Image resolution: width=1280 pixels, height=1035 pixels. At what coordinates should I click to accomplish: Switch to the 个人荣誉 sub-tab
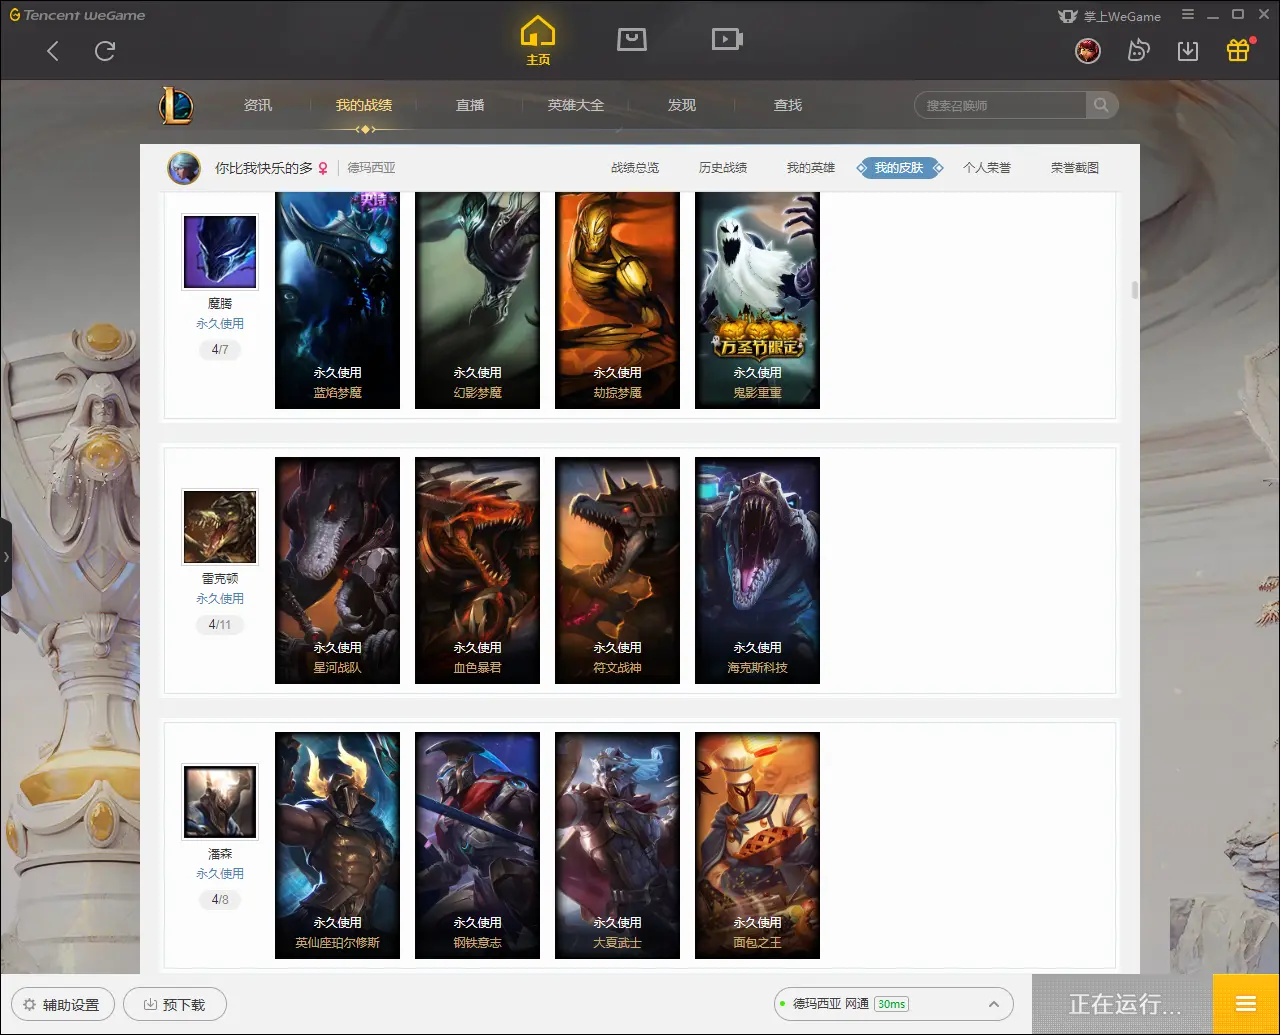pos(987,168)
